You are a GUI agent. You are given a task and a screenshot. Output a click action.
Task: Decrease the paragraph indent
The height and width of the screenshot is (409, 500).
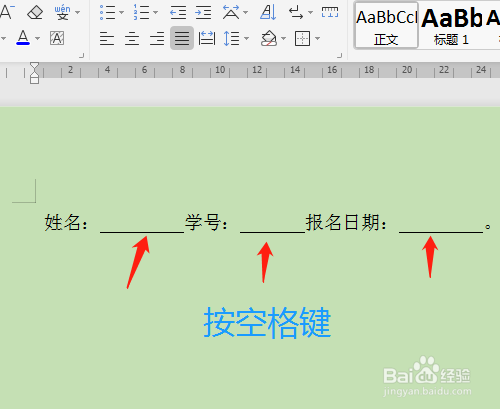click(x=178, y=13)
